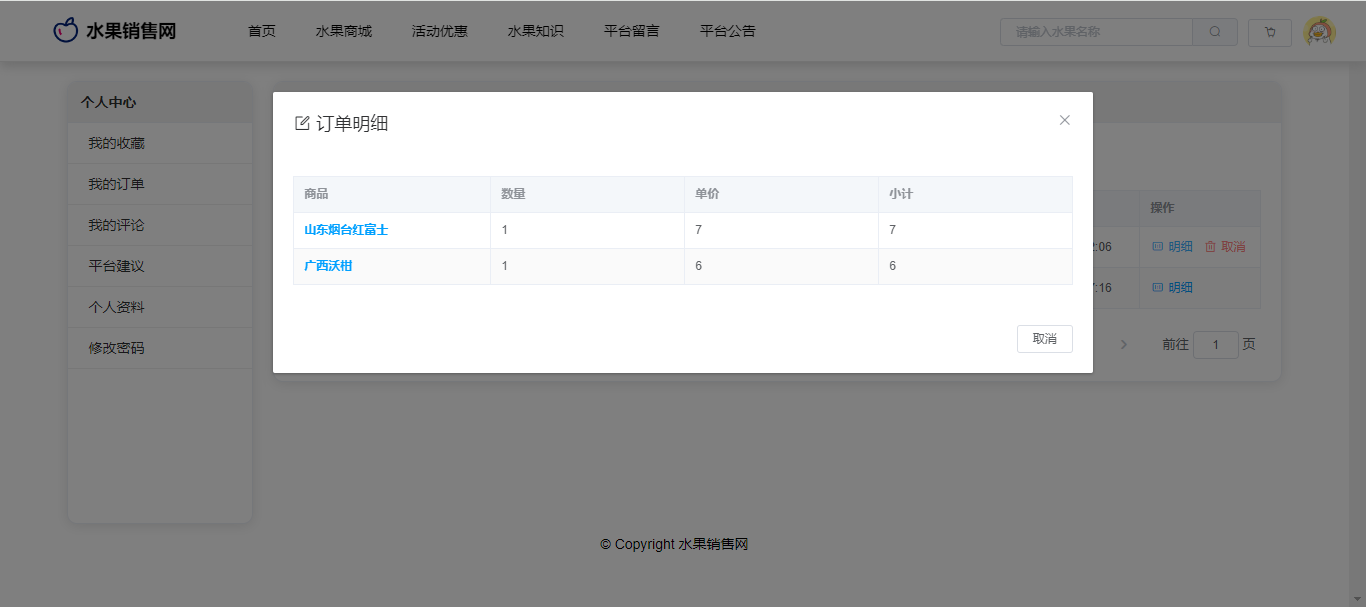The height and width of the screenshot is (607, 1366).
Task: Select 修改密码 in sidebar
Action: (160, 348)
